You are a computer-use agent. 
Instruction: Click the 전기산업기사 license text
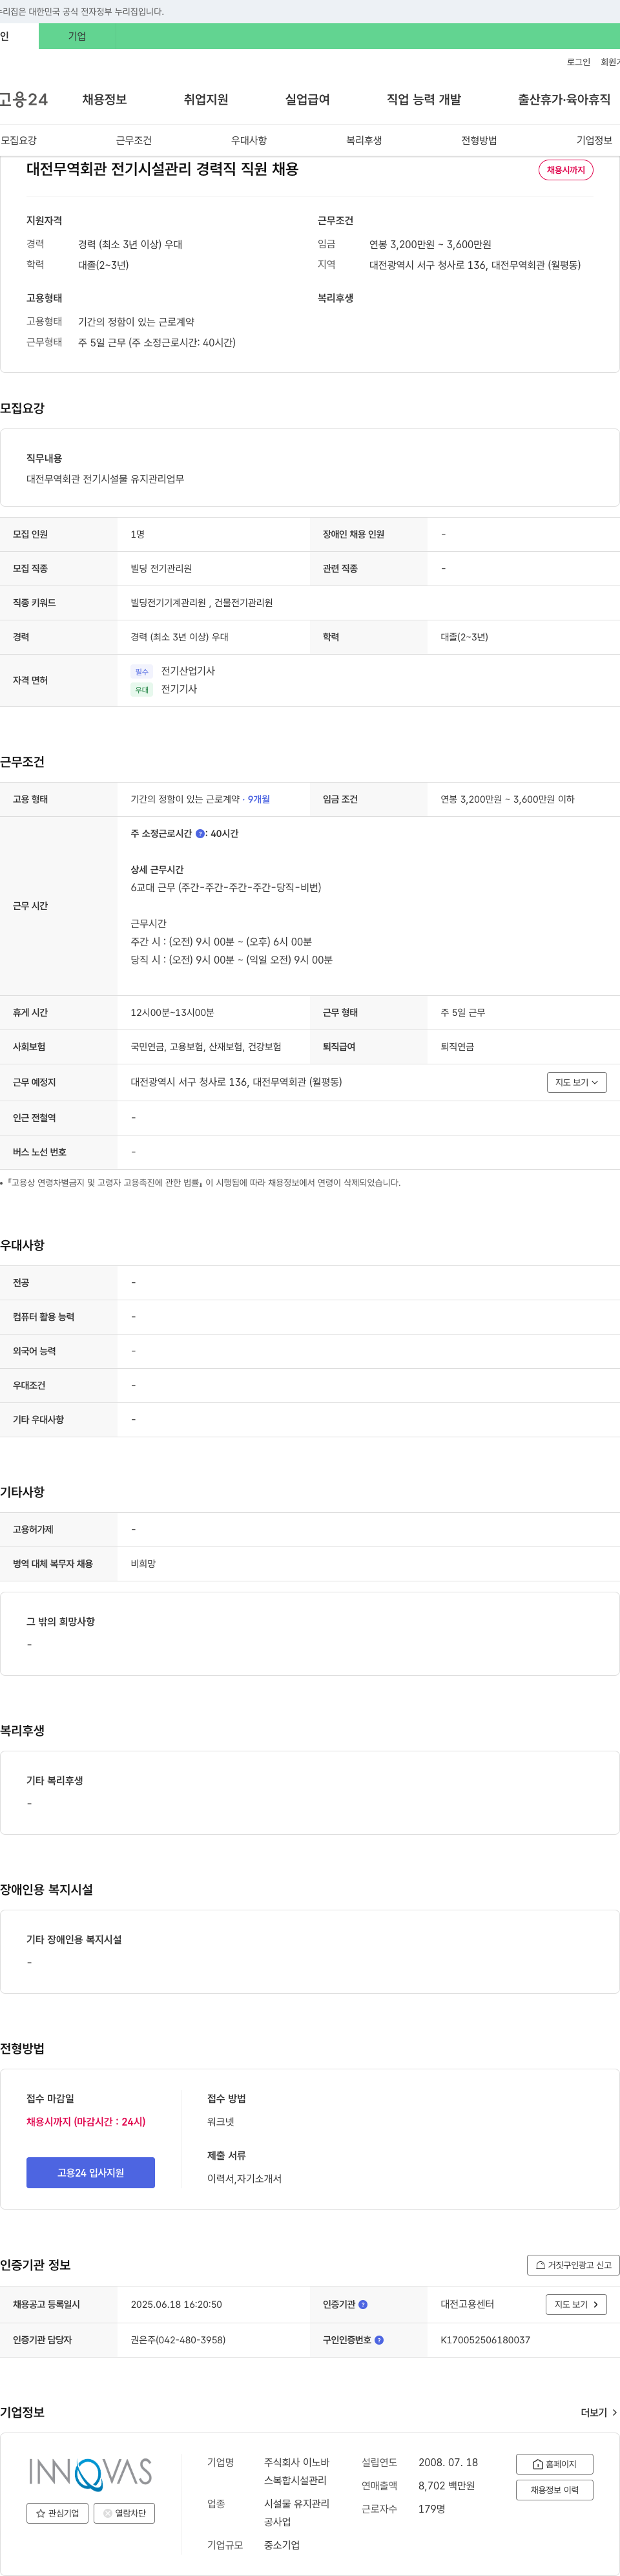tap(188, 671)
